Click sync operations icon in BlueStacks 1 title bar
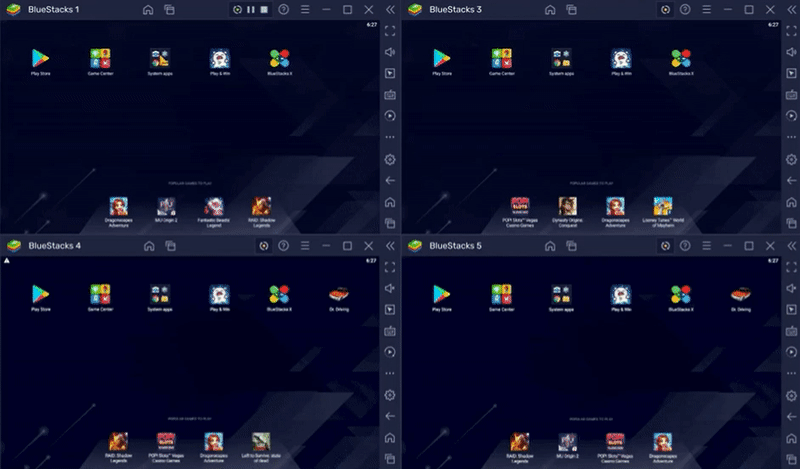 (x=237, y=10)
